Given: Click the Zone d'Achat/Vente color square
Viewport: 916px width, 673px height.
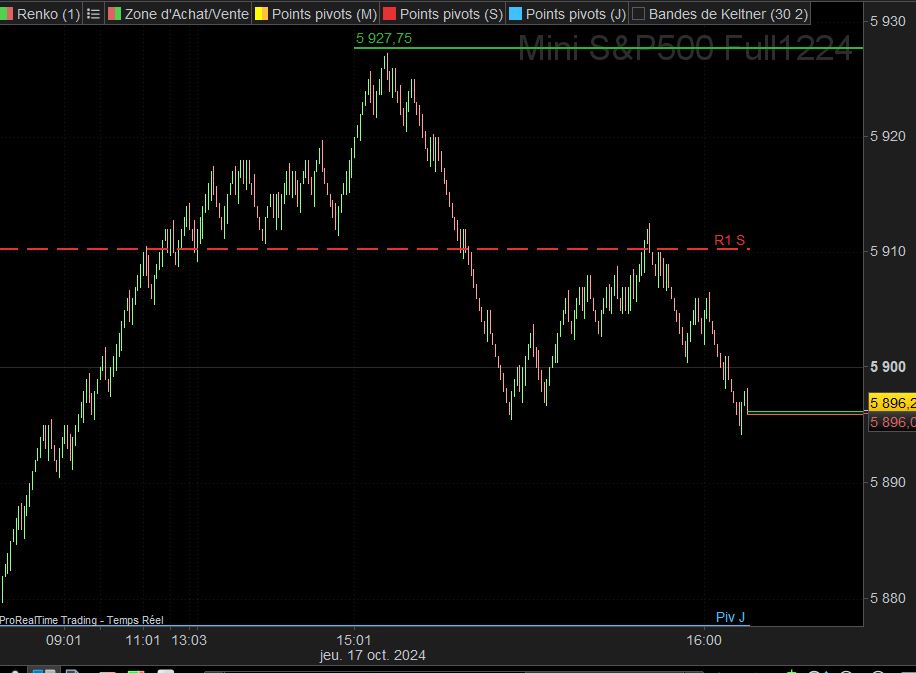Looking at the screenshot, I should point(114,13).
